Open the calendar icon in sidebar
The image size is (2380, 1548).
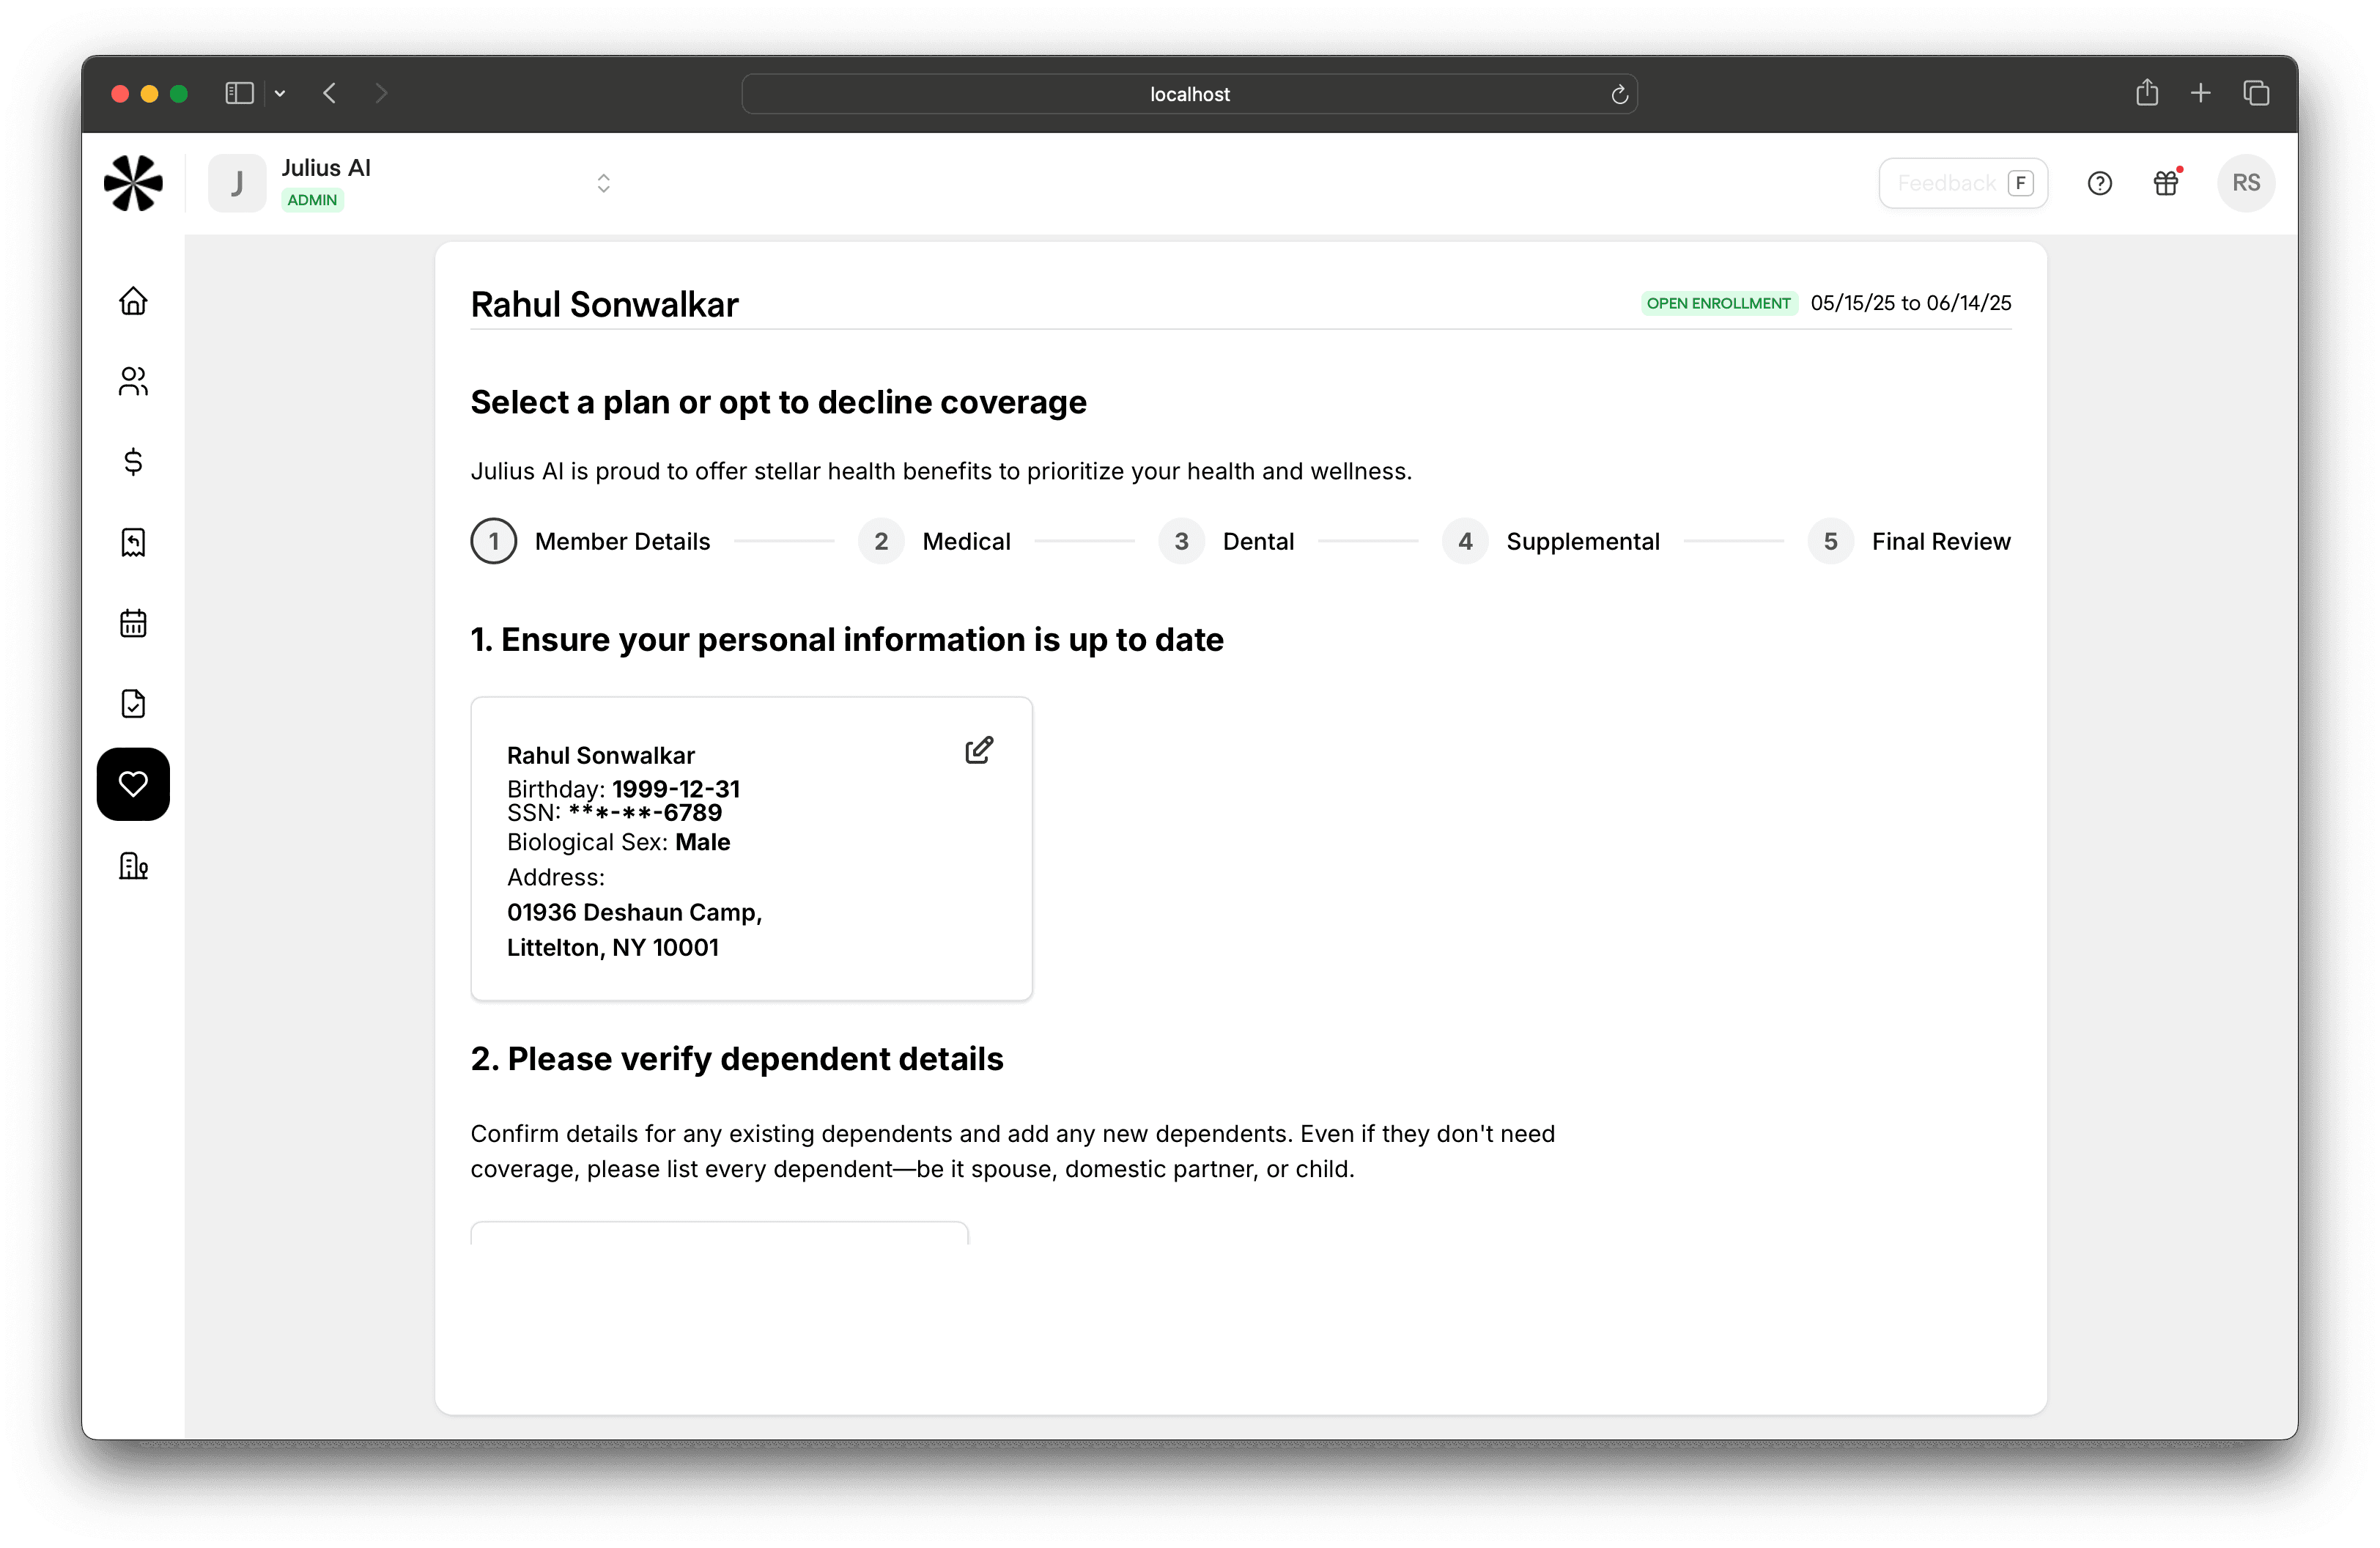(x=133, y=623)
